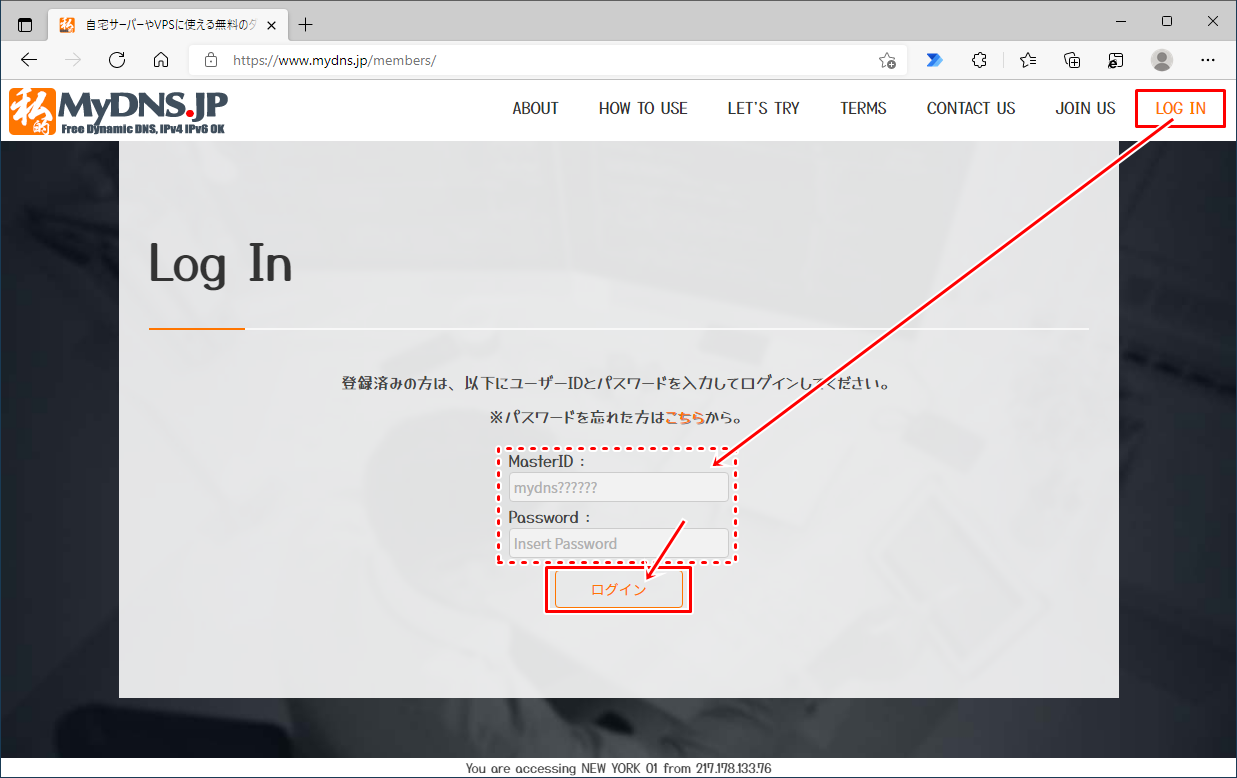Click the MasterID input field

pos(618,487)
